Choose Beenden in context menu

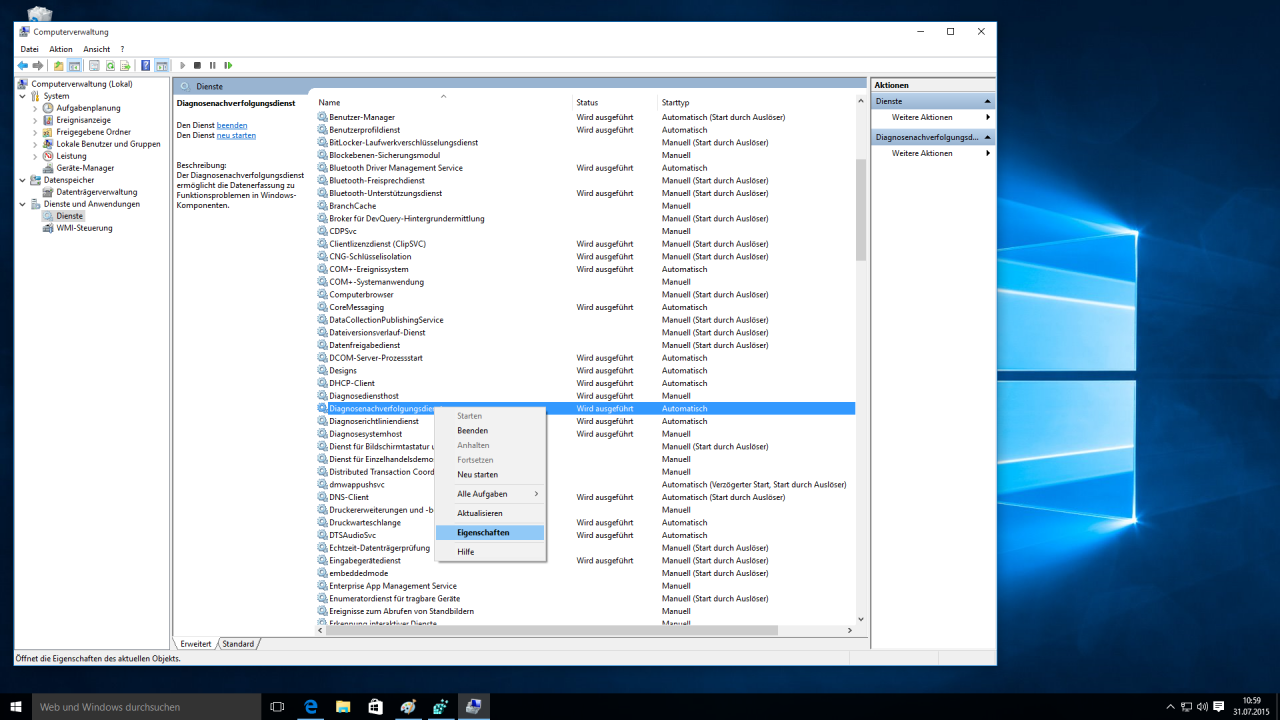coord(490,431)
